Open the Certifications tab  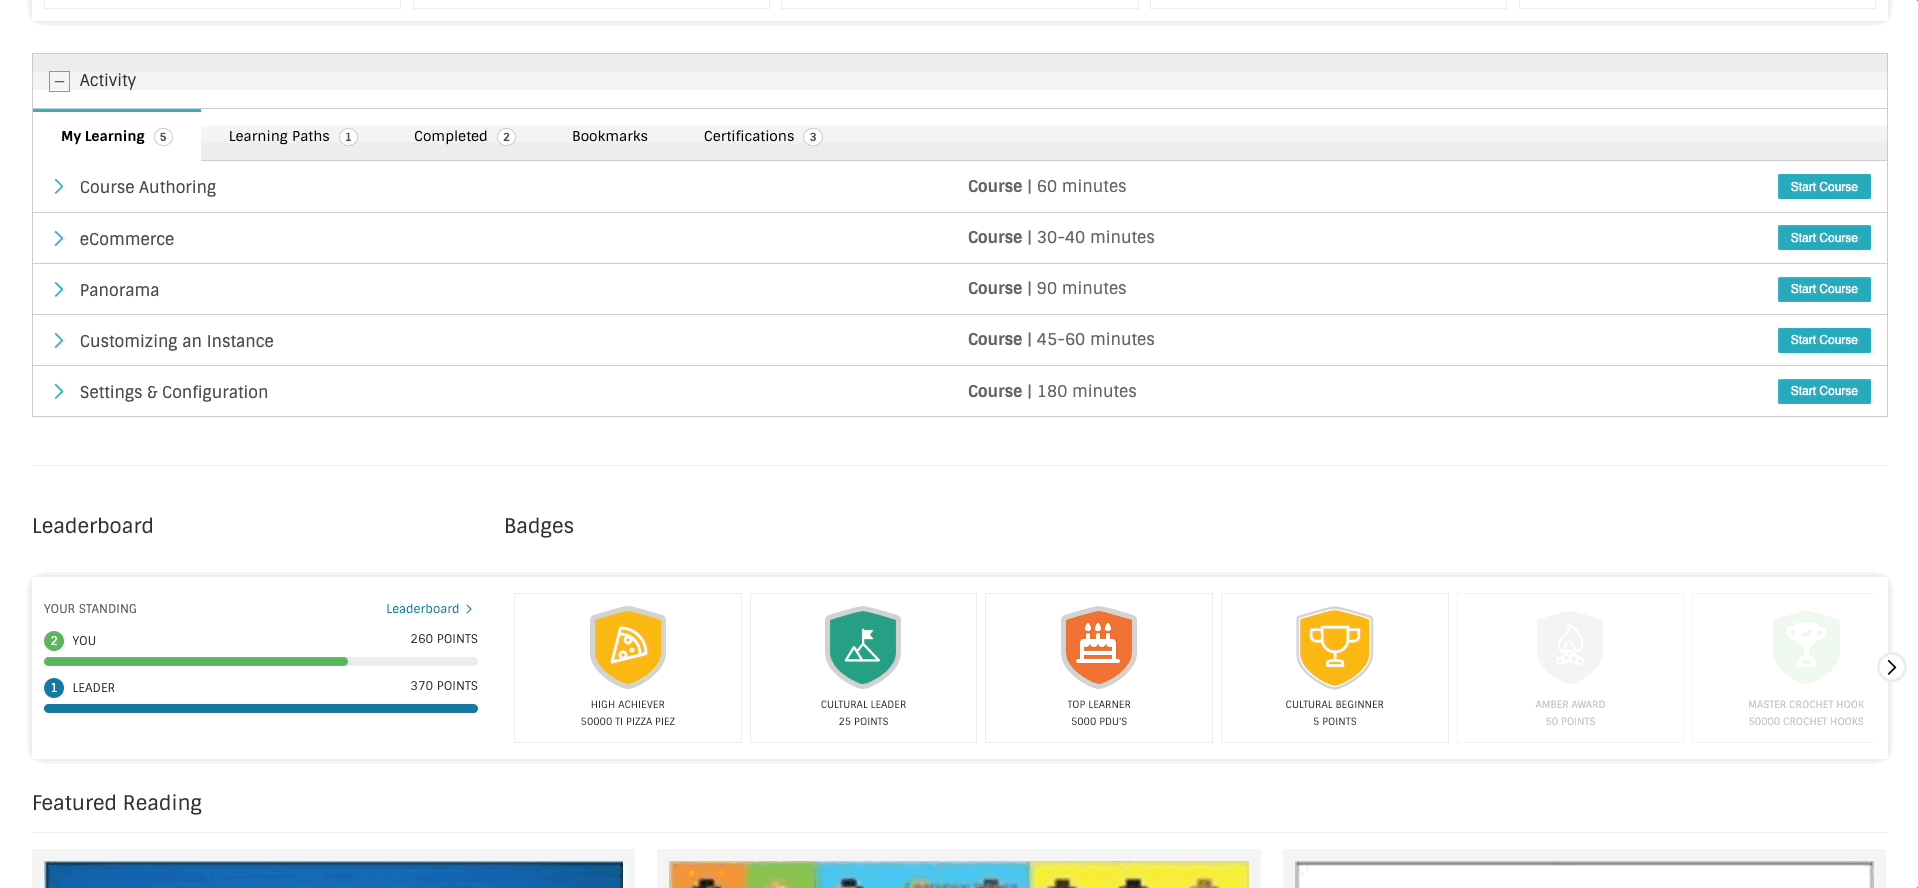[x=762, y=136]
